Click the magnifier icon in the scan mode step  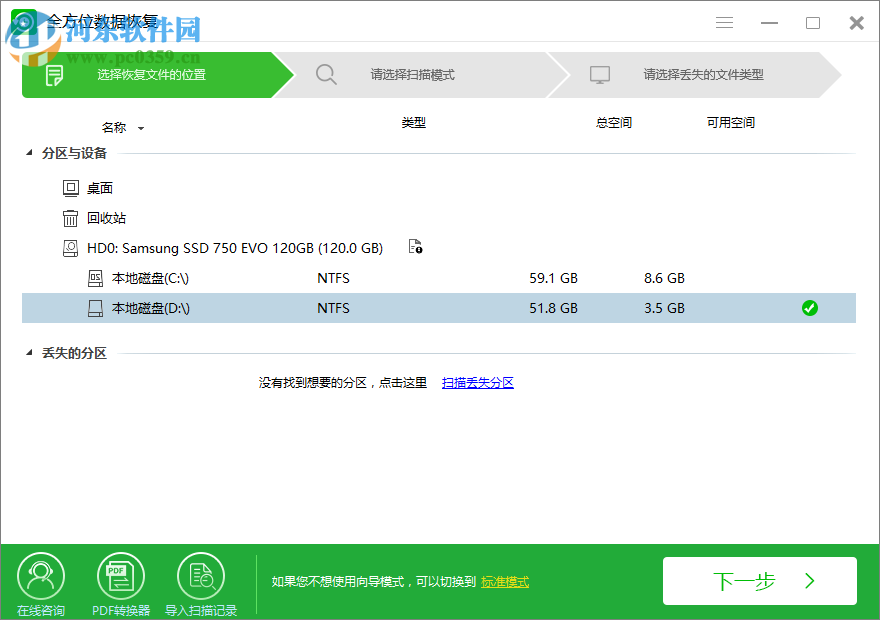327,74
